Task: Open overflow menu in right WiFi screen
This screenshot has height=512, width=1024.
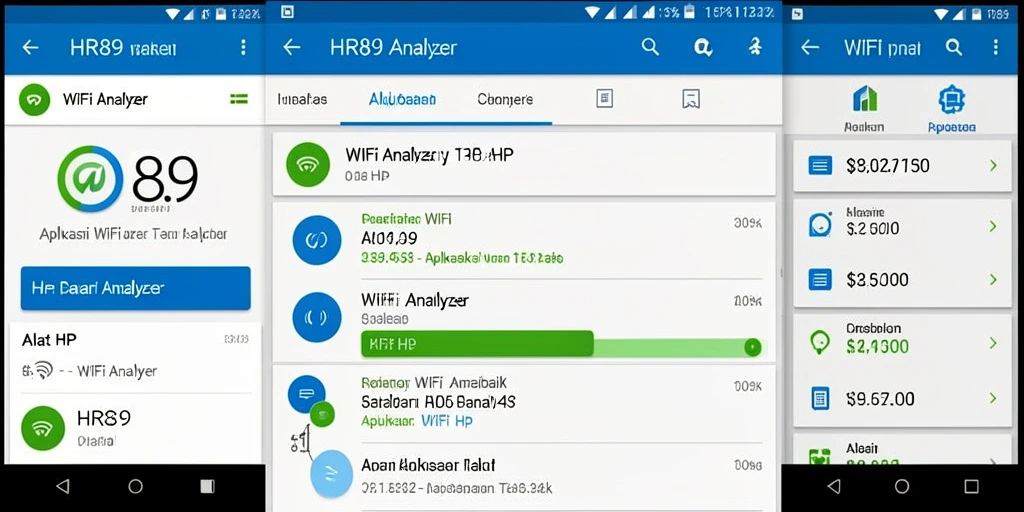Action: pyautogui.click(x=995, y=46)
